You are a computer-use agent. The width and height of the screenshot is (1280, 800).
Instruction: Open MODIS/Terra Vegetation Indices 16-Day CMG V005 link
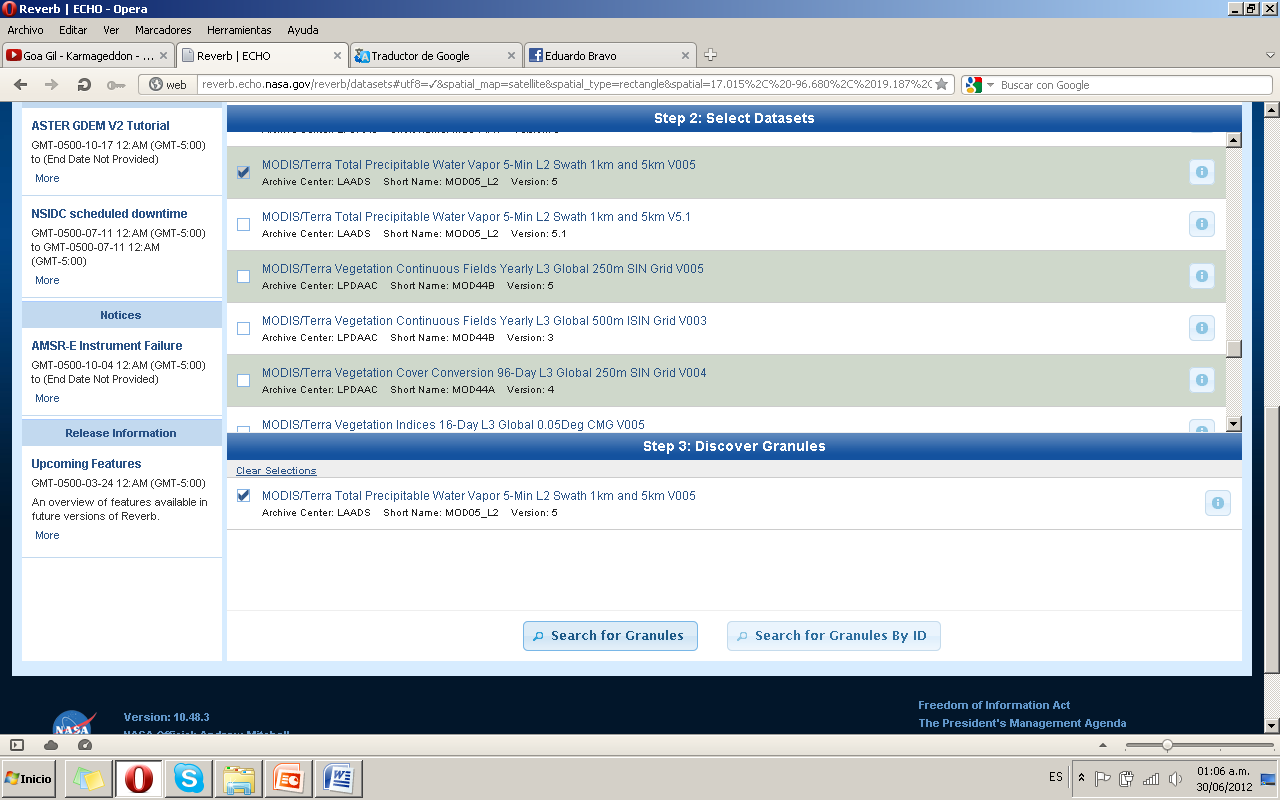click(453, 425)
